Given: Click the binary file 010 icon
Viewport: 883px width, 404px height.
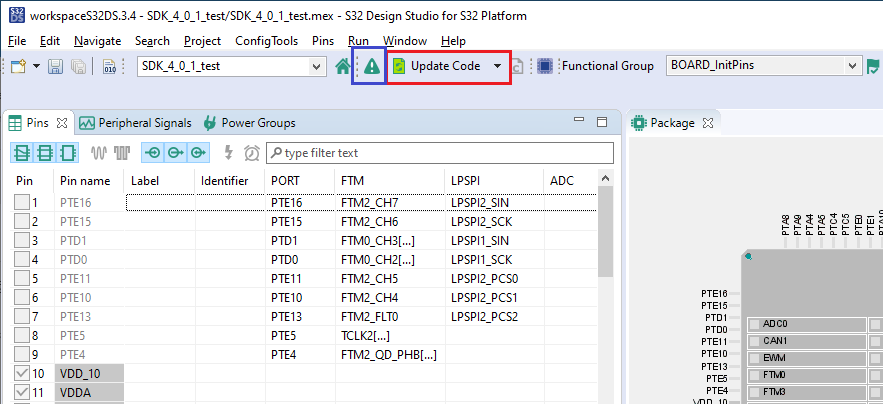Looking at the screenshot, I should coord(109,67).
